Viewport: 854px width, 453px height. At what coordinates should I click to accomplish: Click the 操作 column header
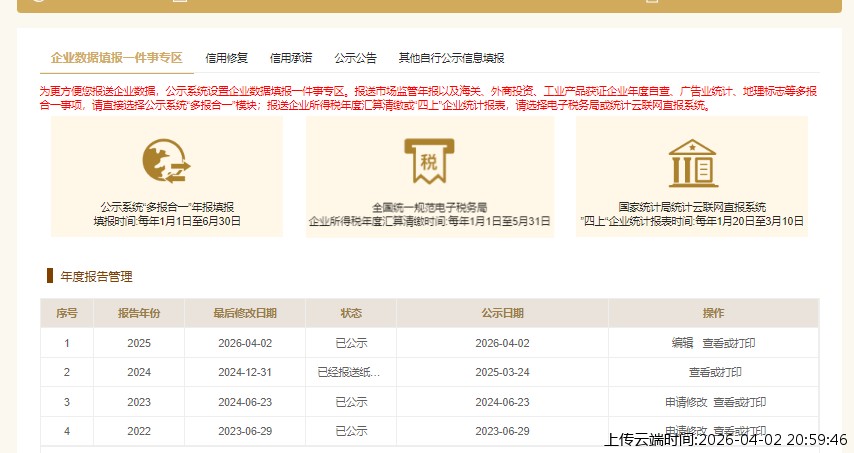coord(713,313)
